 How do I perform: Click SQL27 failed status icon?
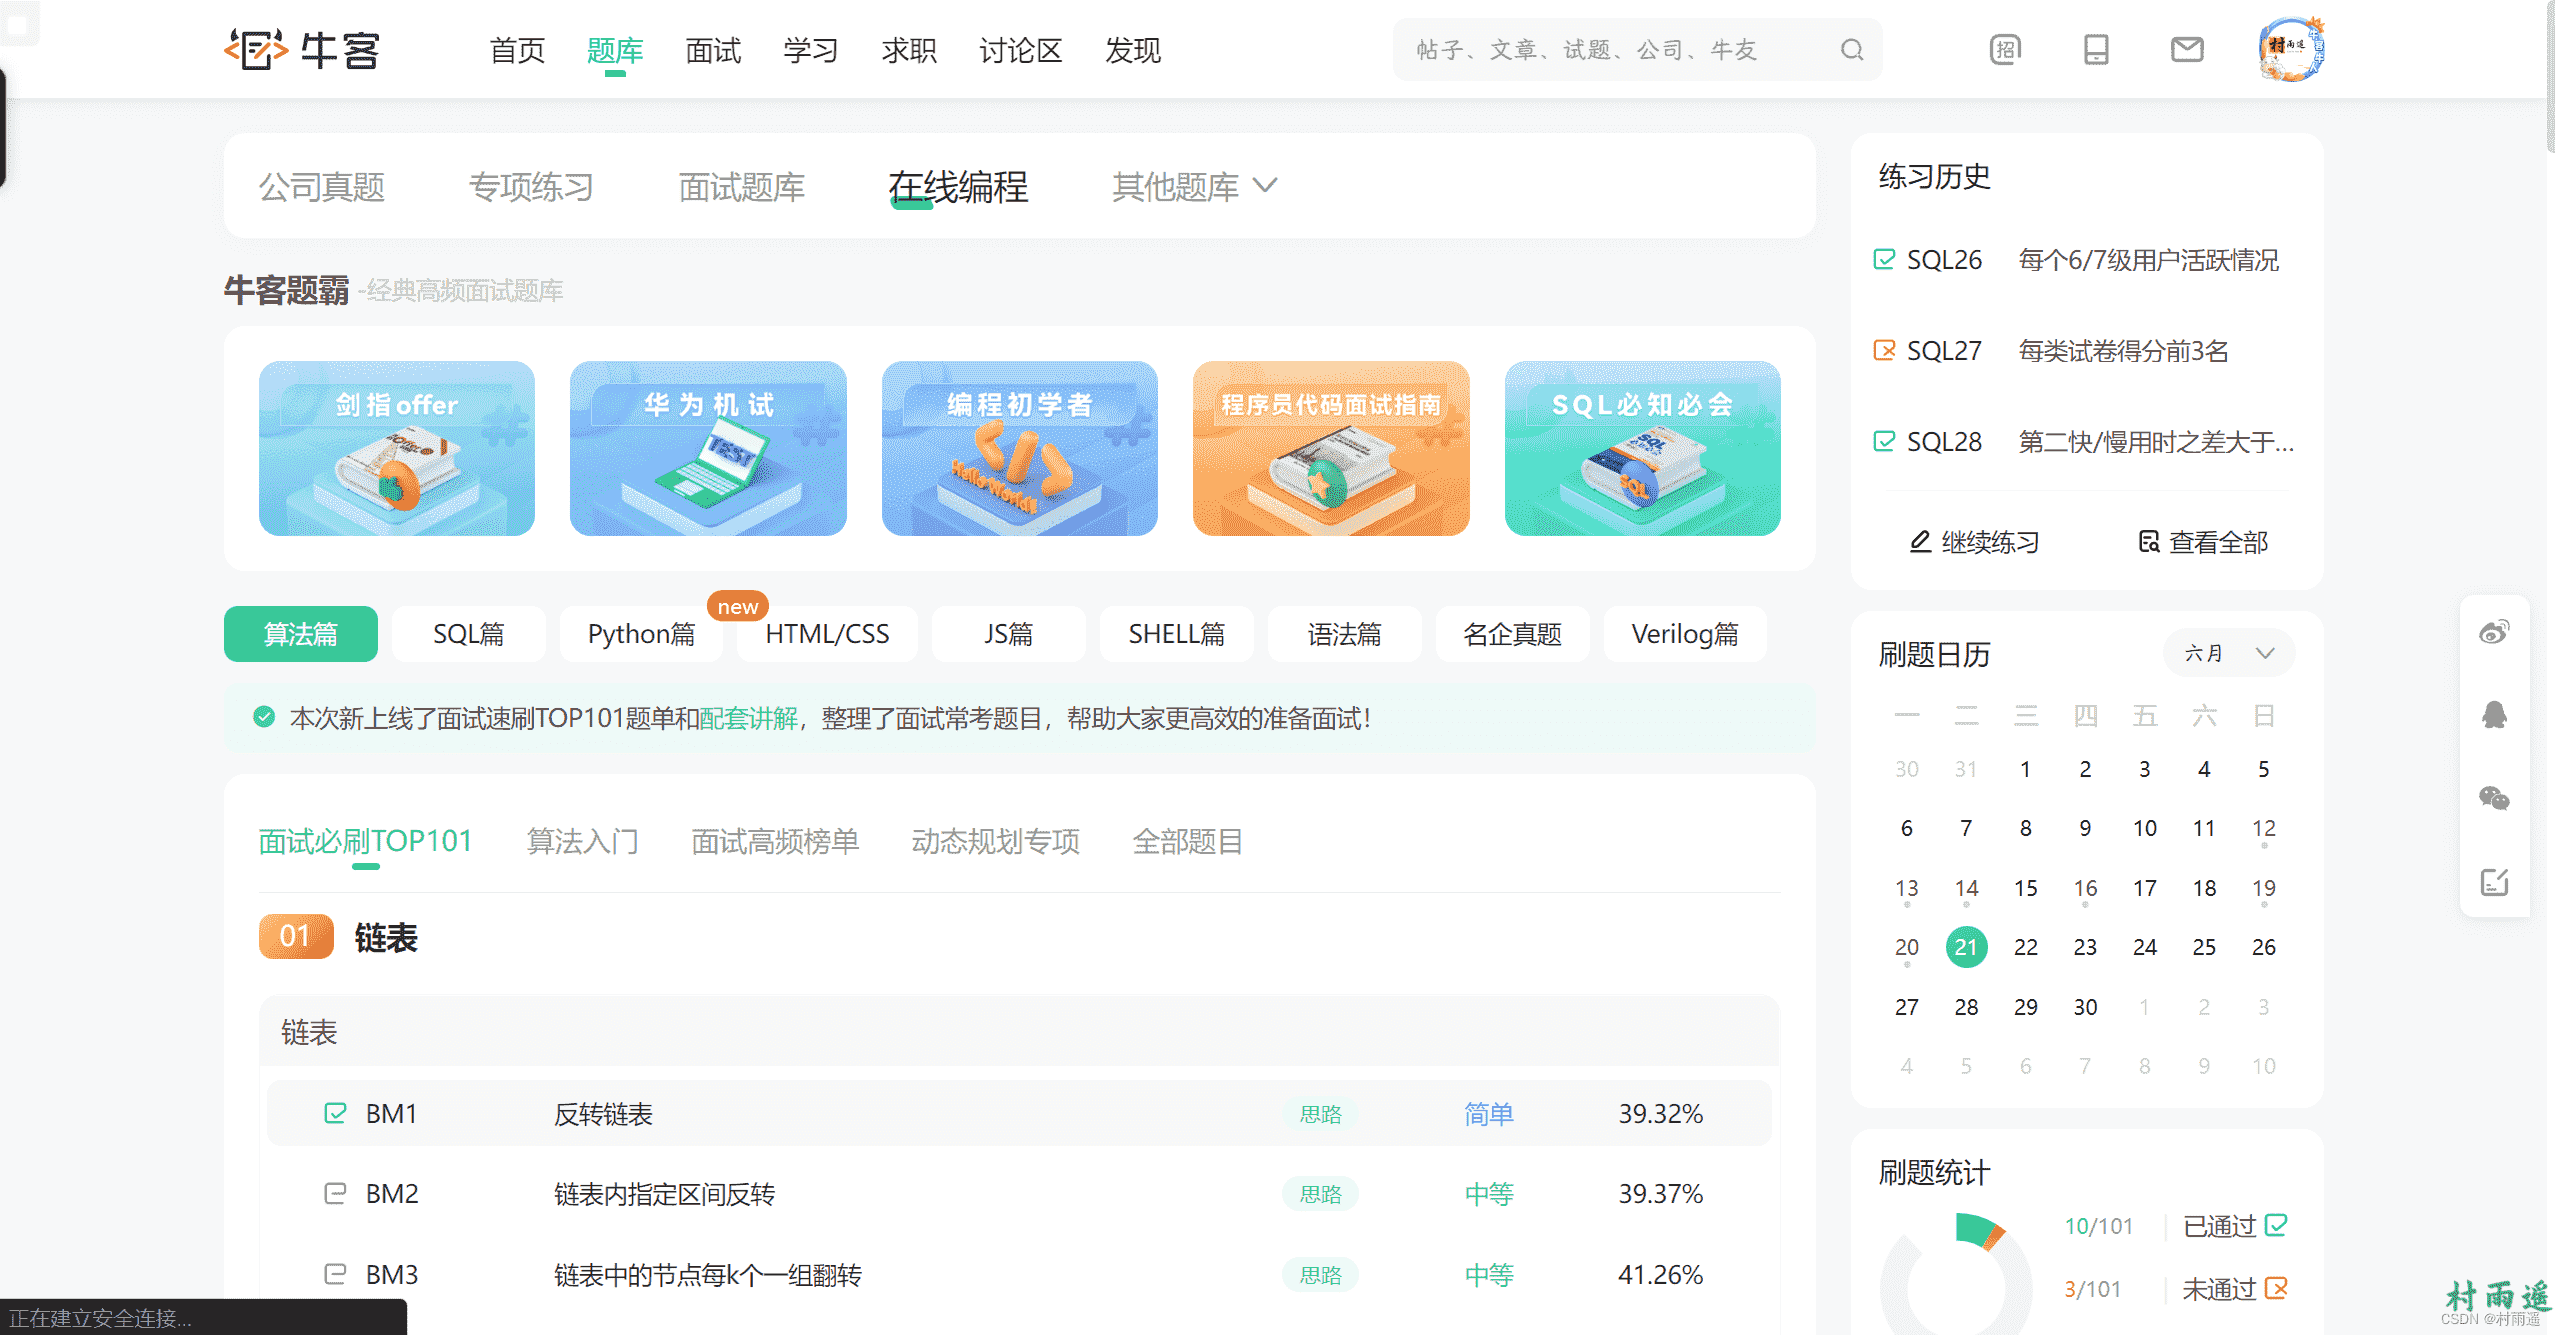coord(1884,351)
